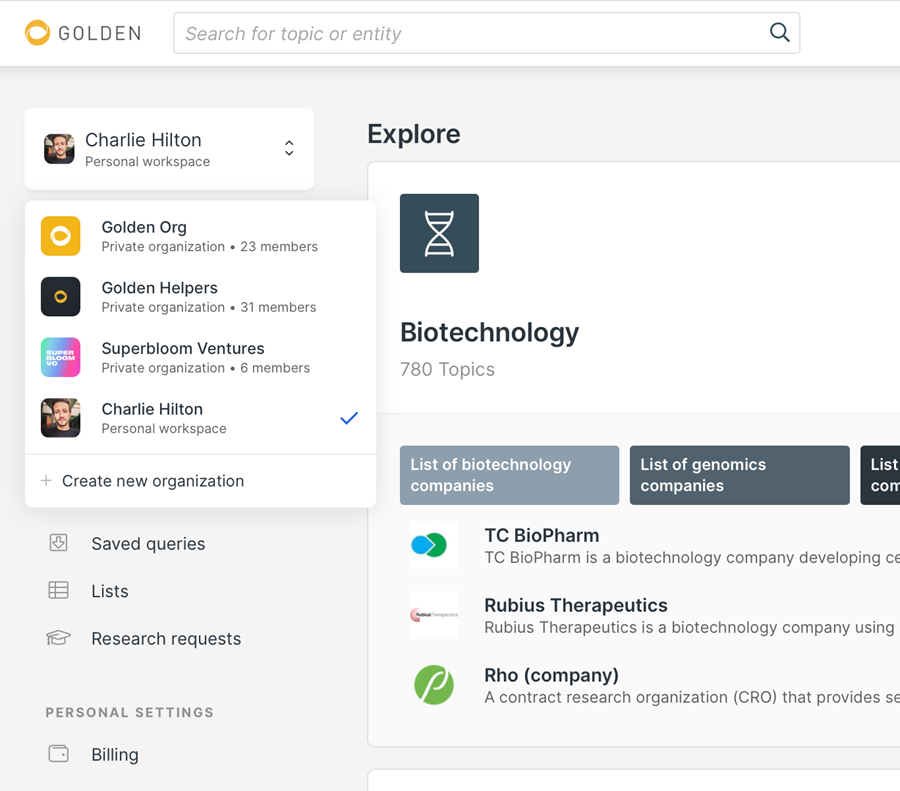Viewport: 900px width, 791px height.
Task: Click the 780 Topics count
Action: 447,369
